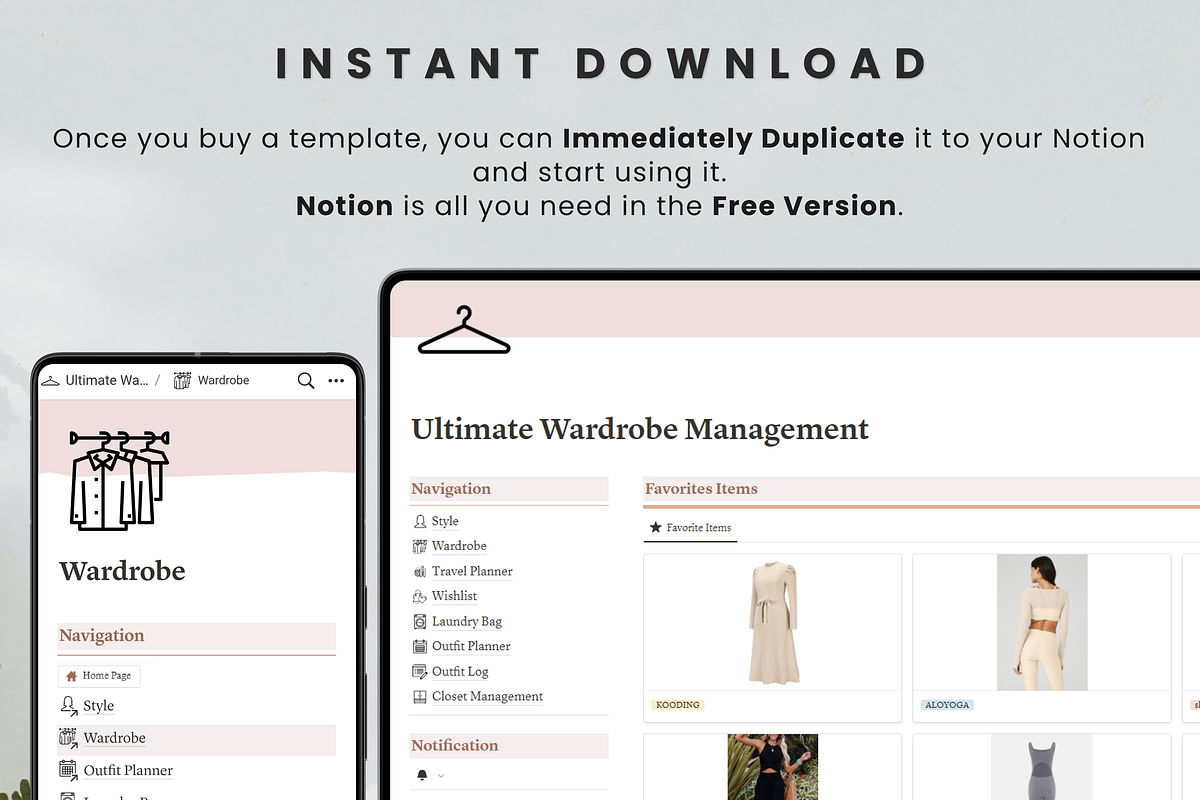Expand the dropdown arrow next to bell
1200x800 pixels.
pyautogui.click(x=441, y=776)
